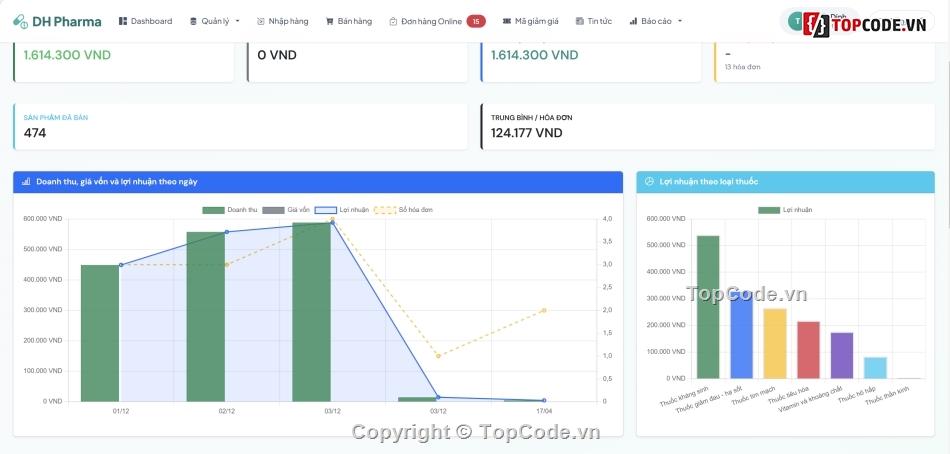Viewport: 950px width, 454px height.
Task: Click pie icon beside Lợi nhuận theo loại thuốc
Action: [649, 181]
